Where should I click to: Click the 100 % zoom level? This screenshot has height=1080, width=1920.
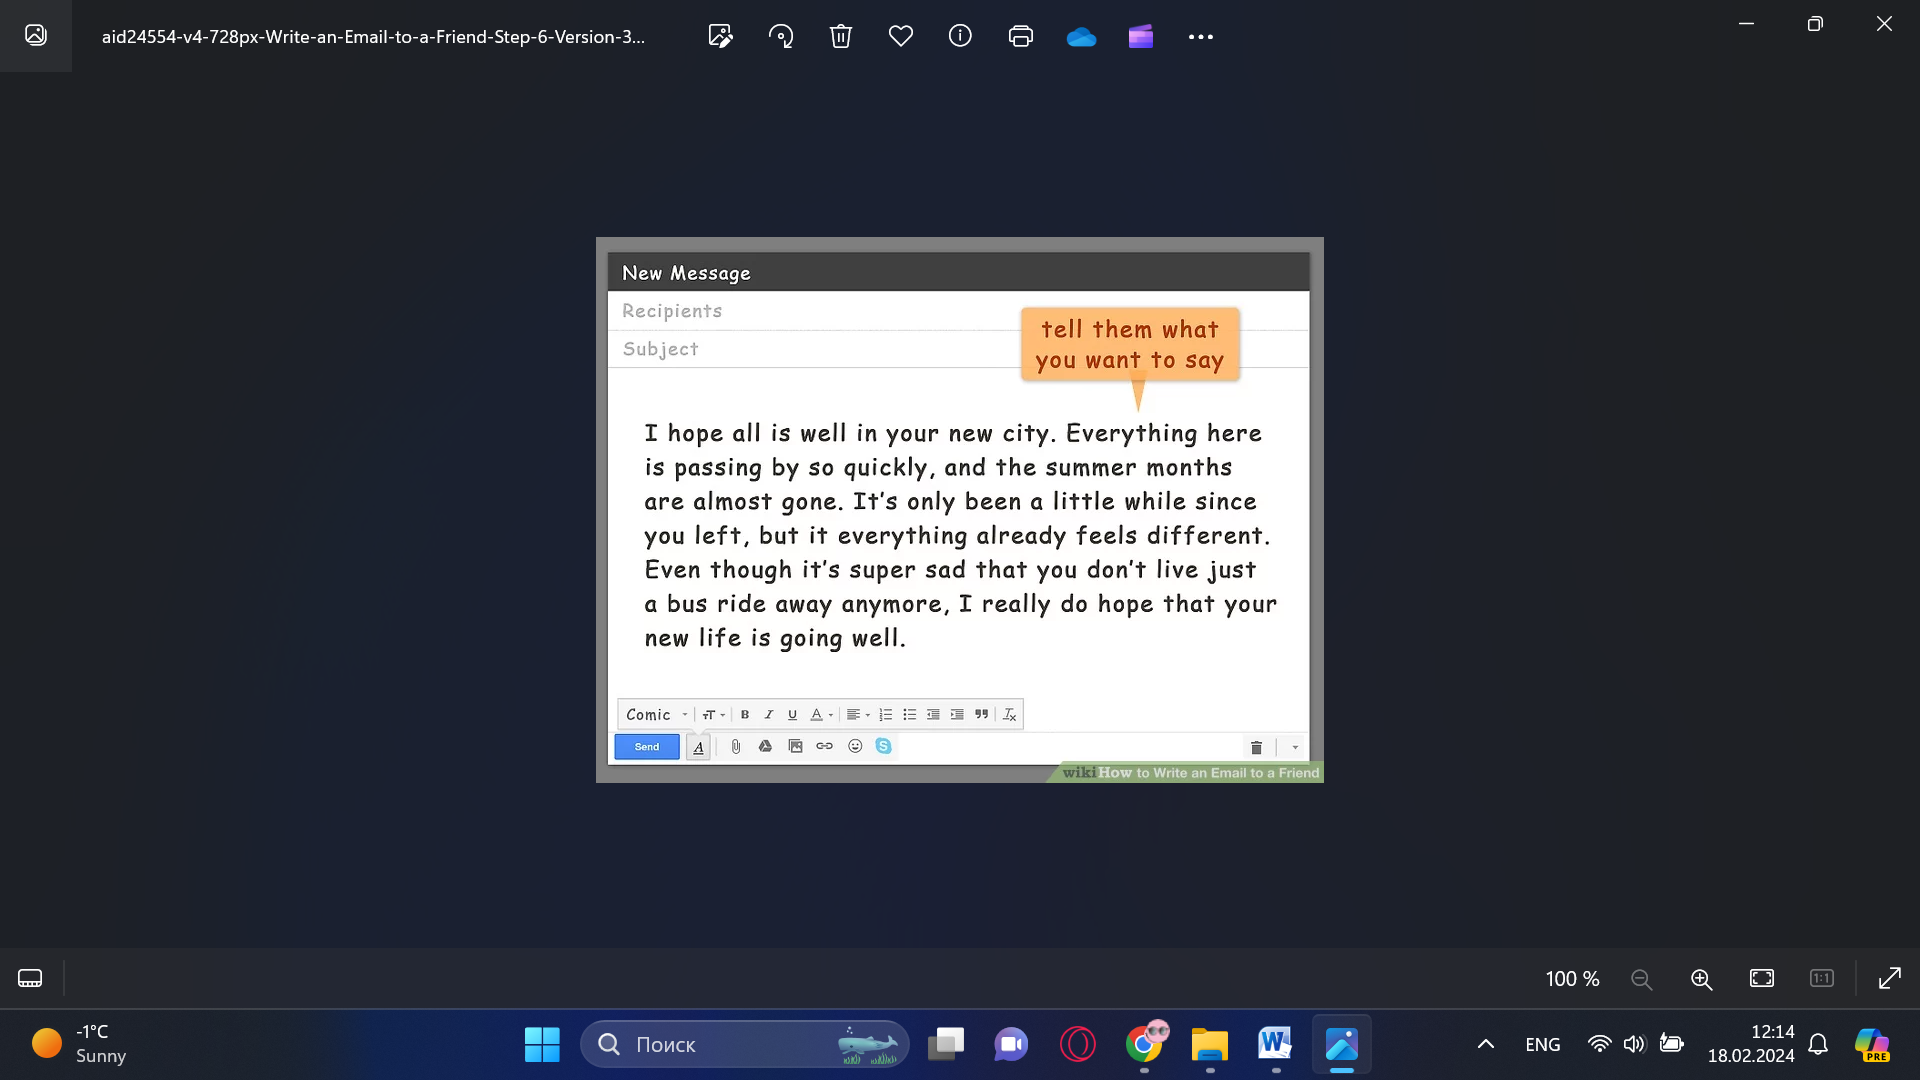coord(1572,979)
